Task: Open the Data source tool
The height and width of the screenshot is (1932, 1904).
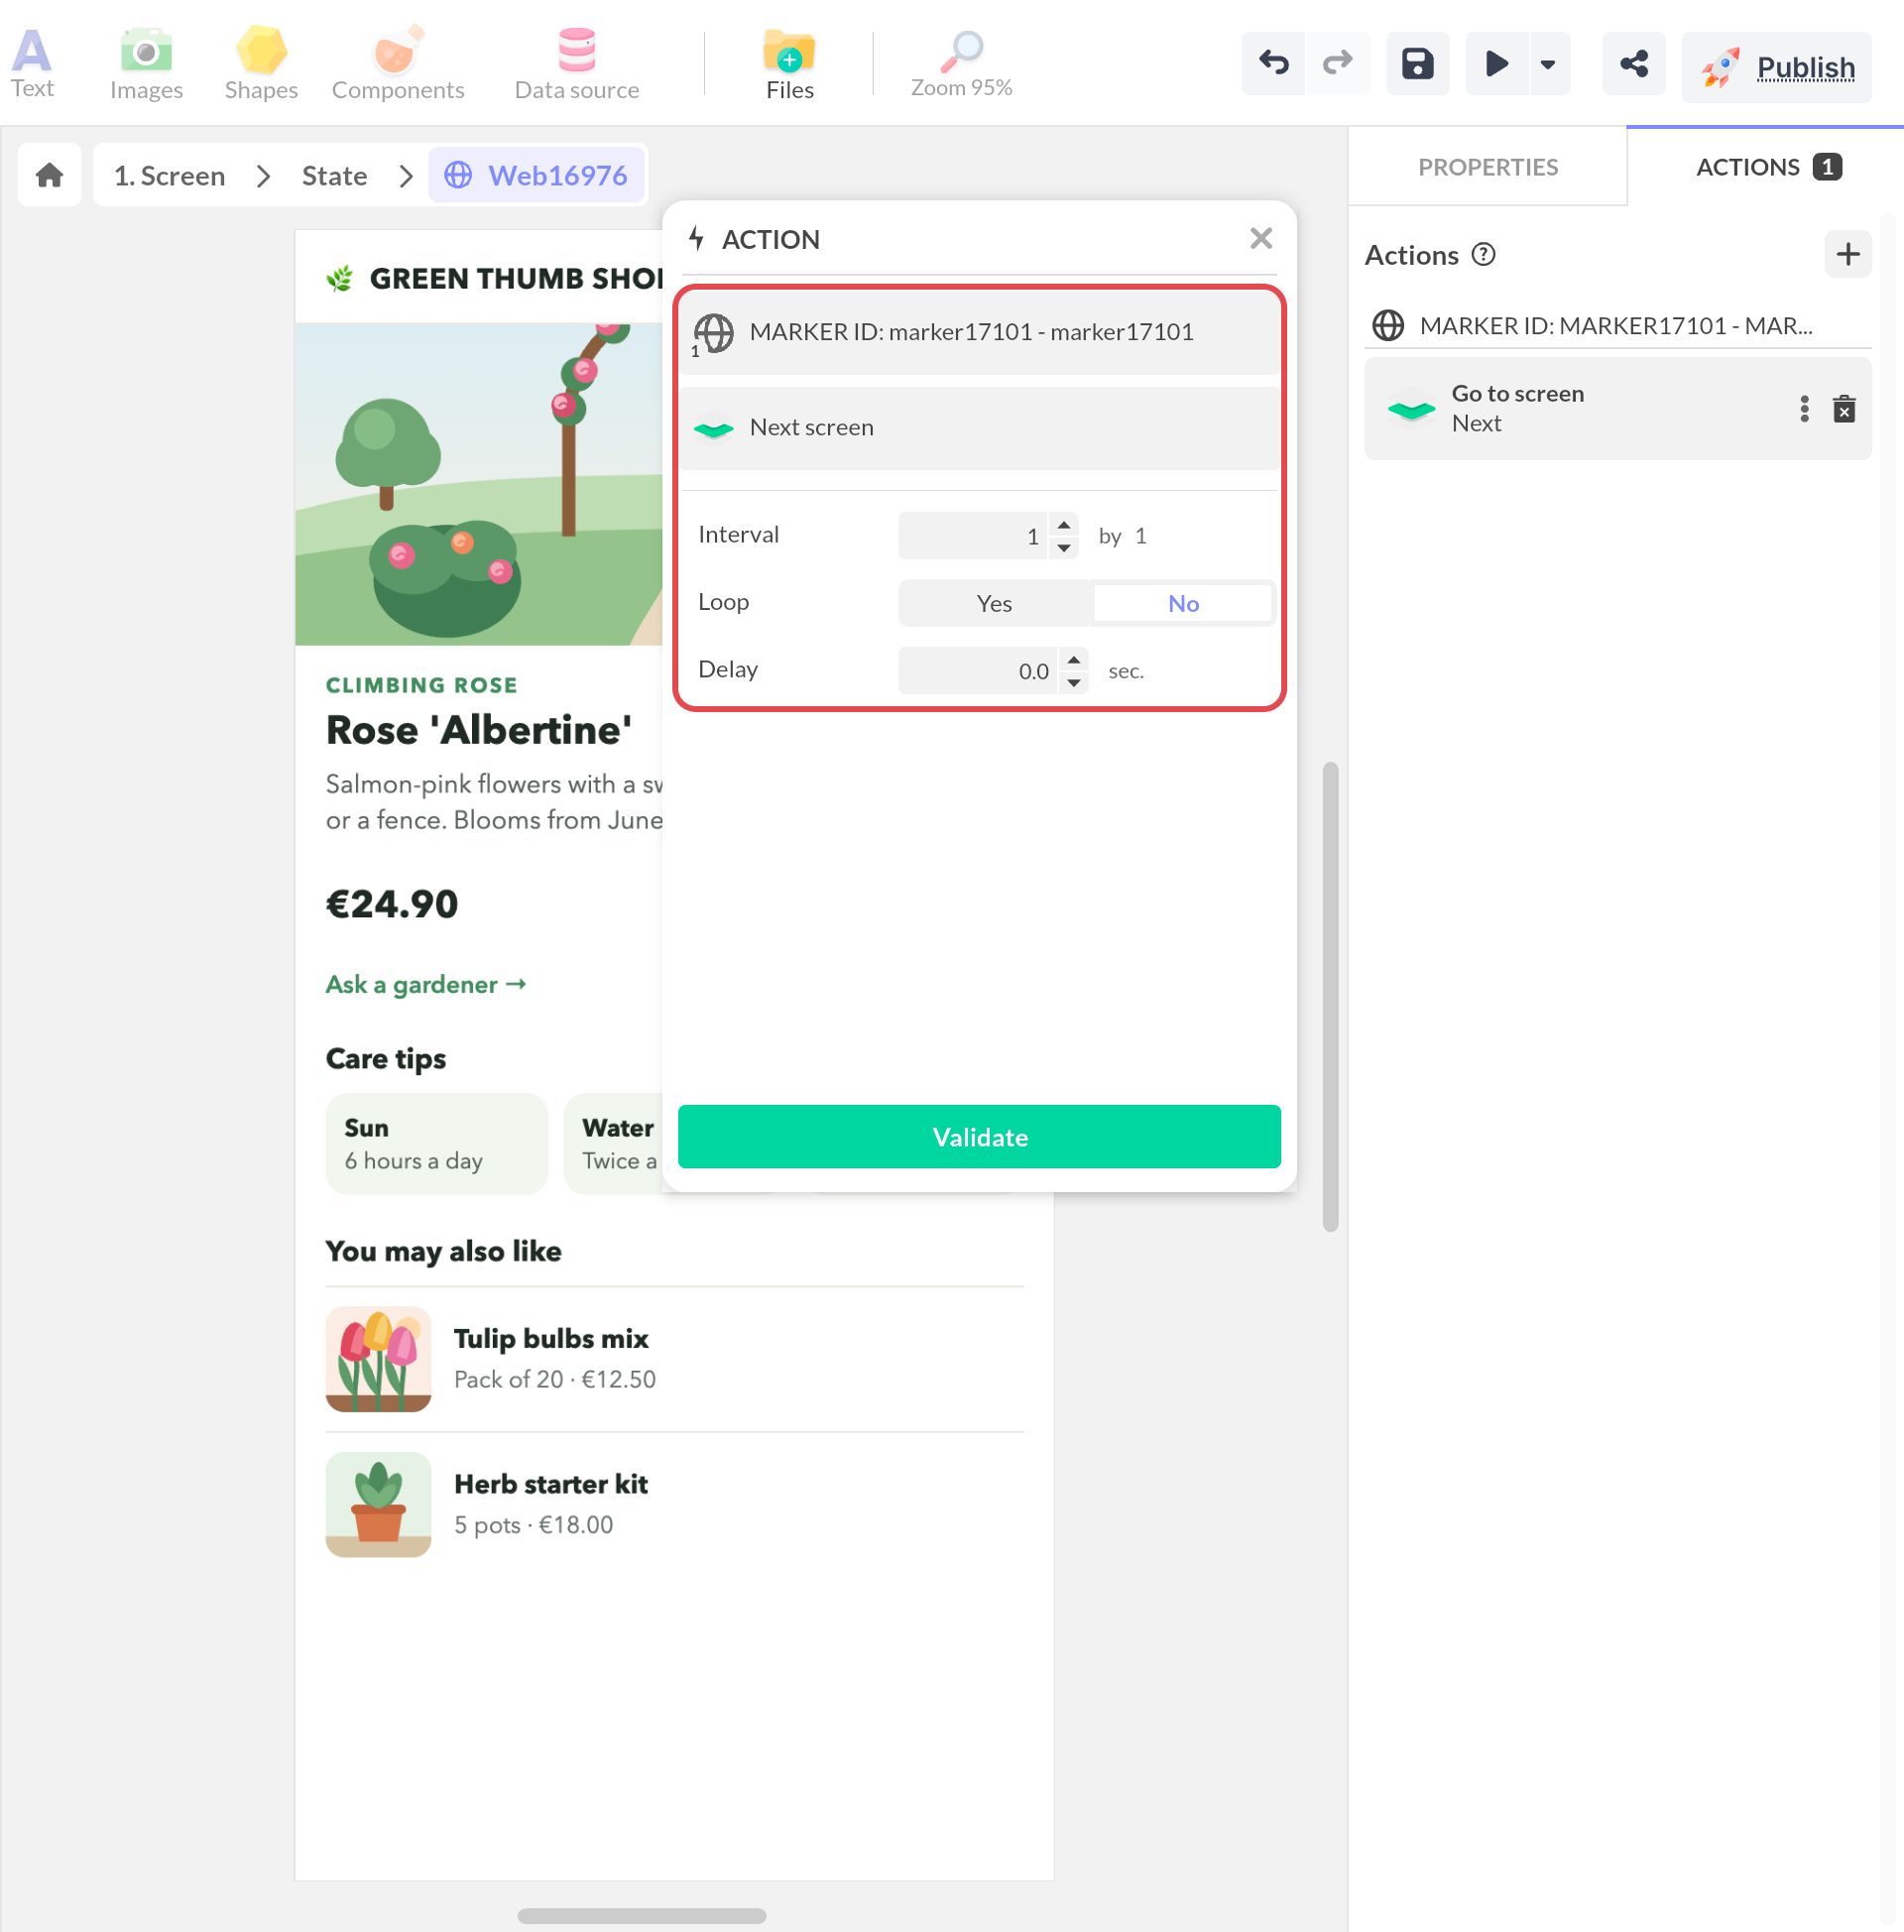Action: [577, 64]
